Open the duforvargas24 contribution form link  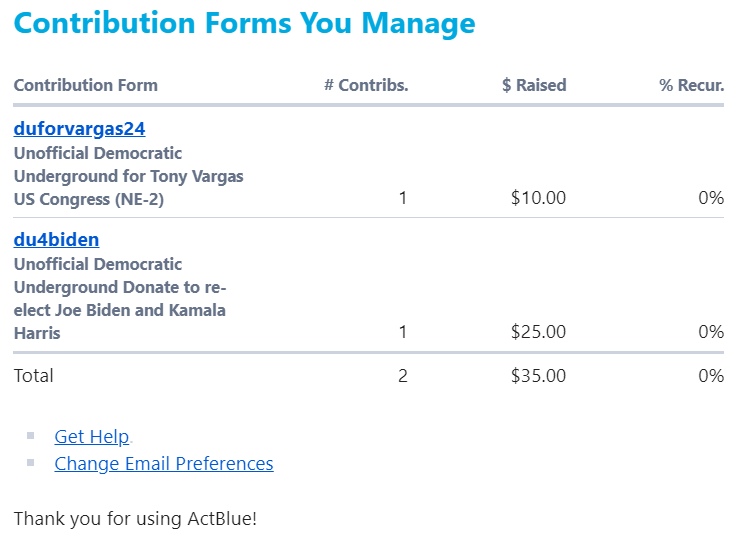click(80, 129)
